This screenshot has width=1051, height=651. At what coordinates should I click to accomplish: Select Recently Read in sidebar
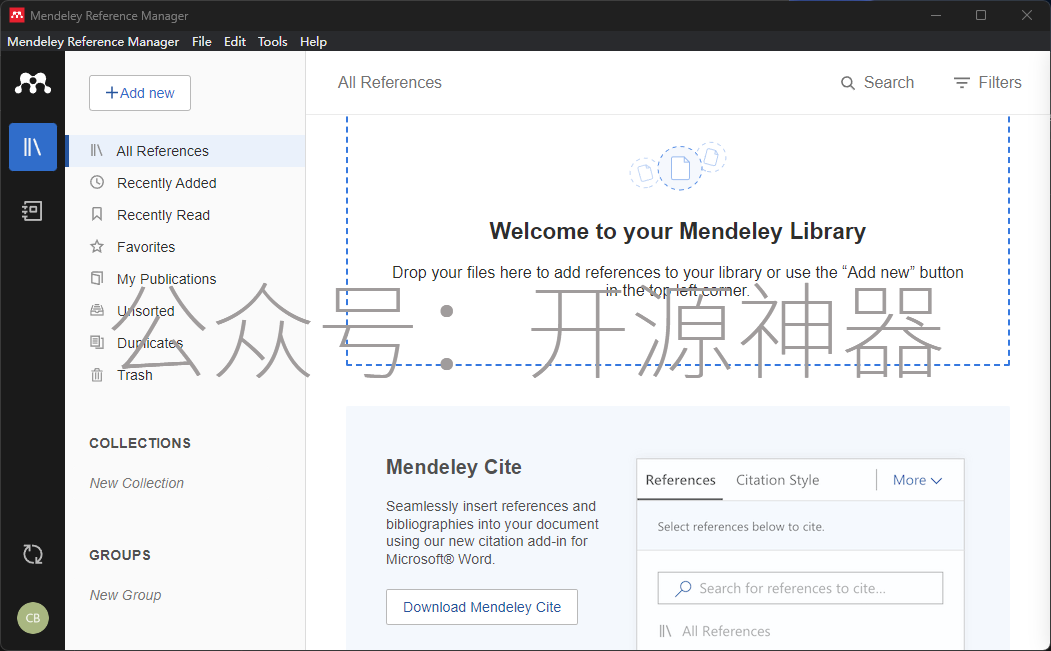pos(186,215)
